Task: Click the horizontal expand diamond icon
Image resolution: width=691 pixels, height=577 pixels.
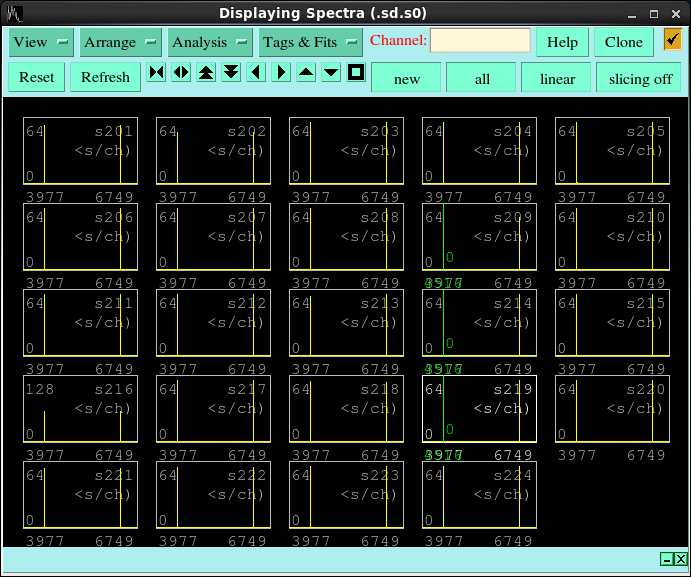Action: point(181,73)
